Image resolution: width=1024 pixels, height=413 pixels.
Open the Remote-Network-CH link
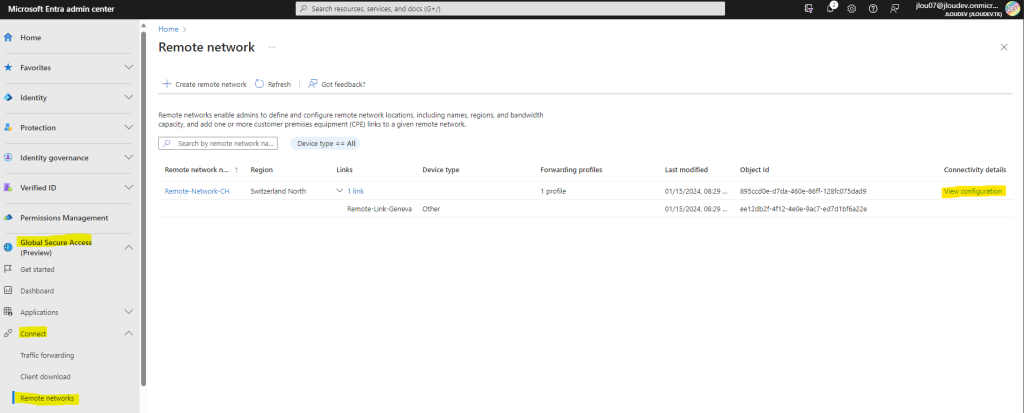click(x=197, y=191)
